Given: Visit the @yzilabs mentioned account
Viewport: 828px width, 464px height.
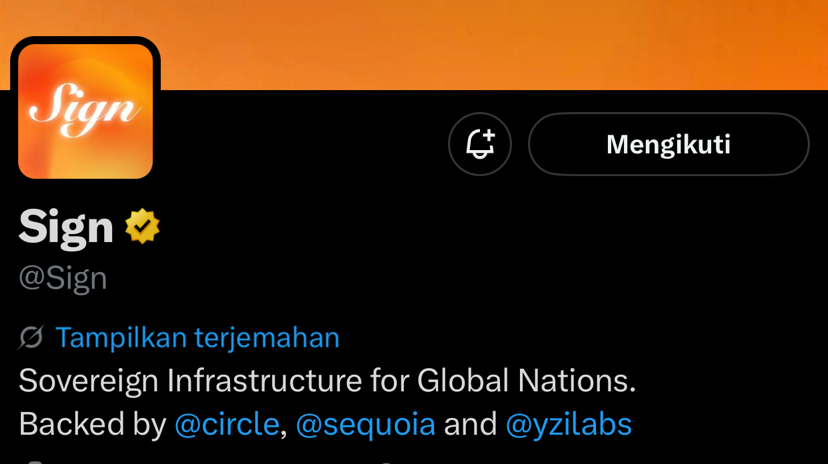Looking at the screenshot, I should 568,424.
